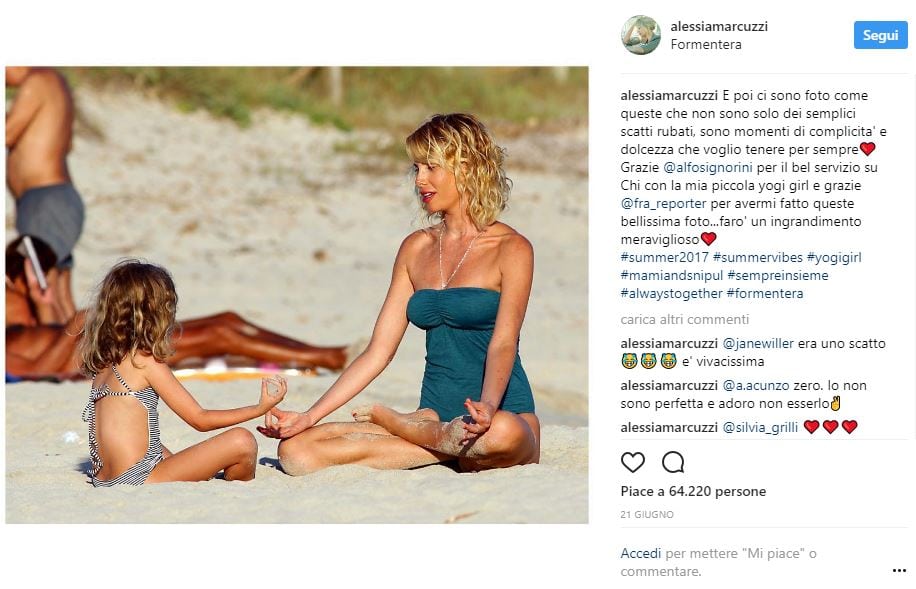Viewport: 916px width, 589px height.
Task: Open the comment bubble icon
Action: [673, 463]
